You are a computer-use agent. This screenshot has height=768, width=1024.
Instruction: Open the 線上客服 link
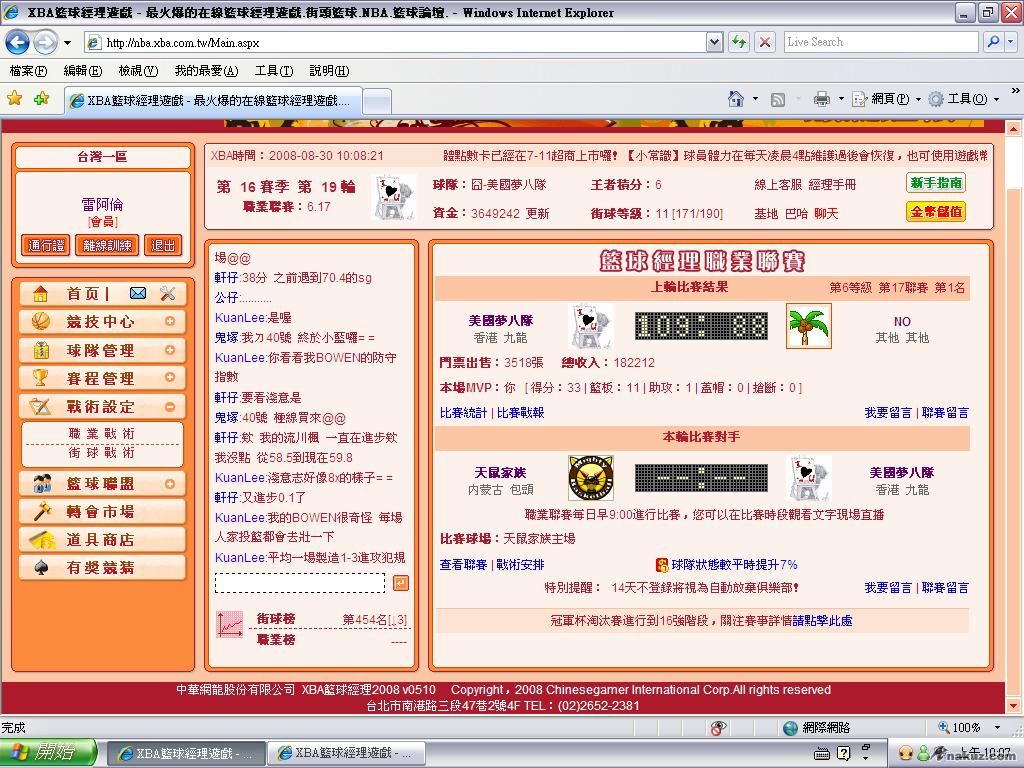778,185
